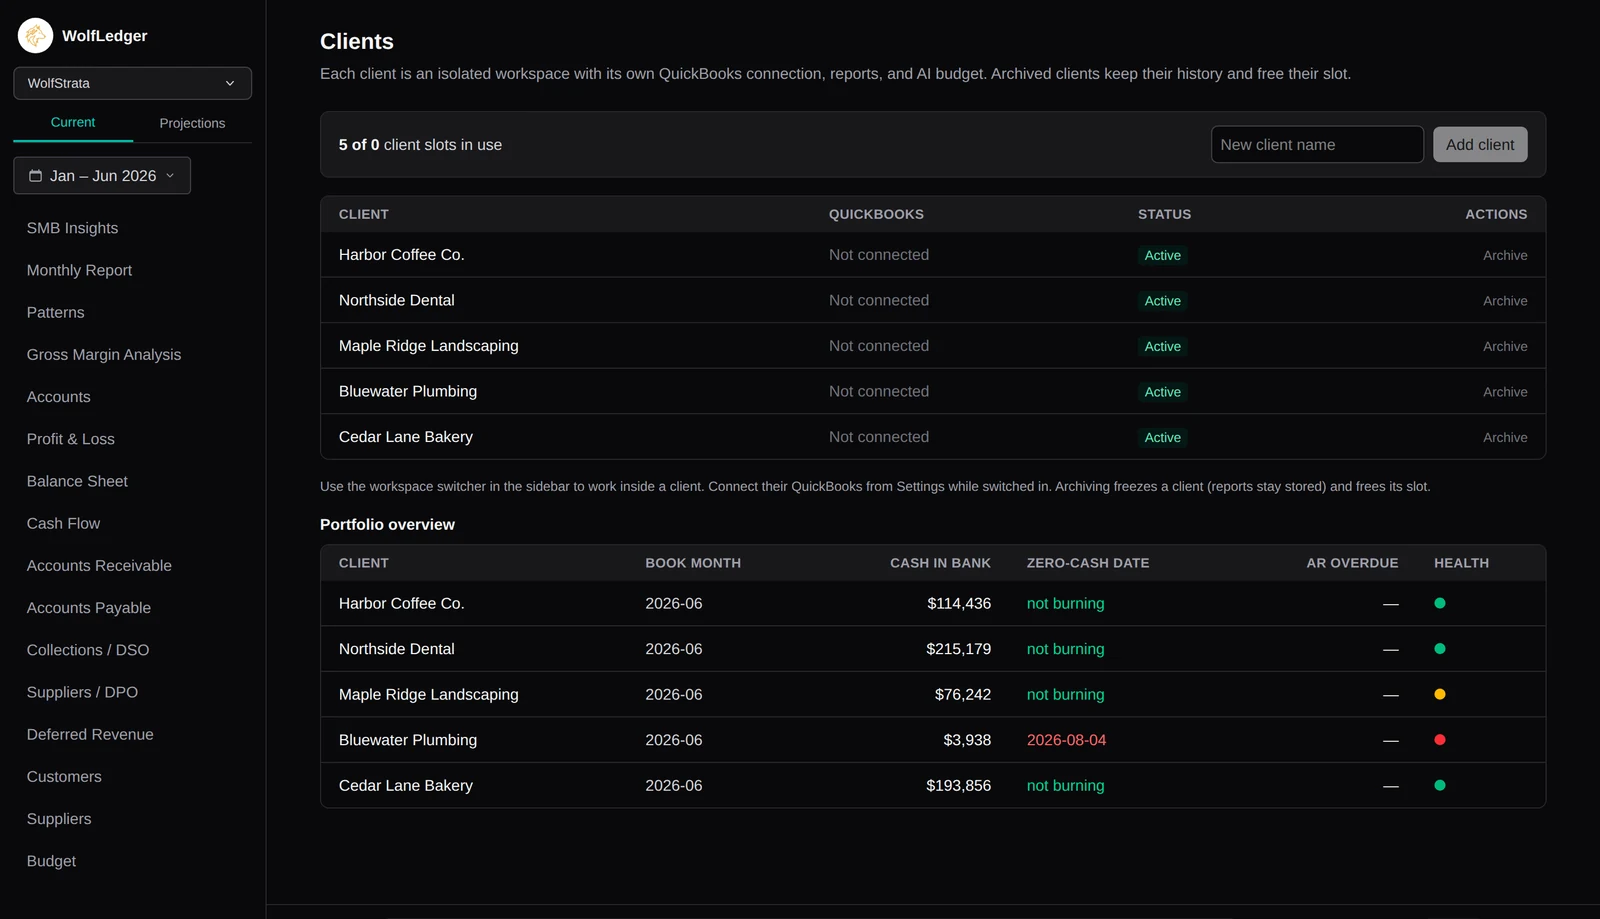Focus the New client name field
1600x919 pixels.
click(x=1317, y=145)
